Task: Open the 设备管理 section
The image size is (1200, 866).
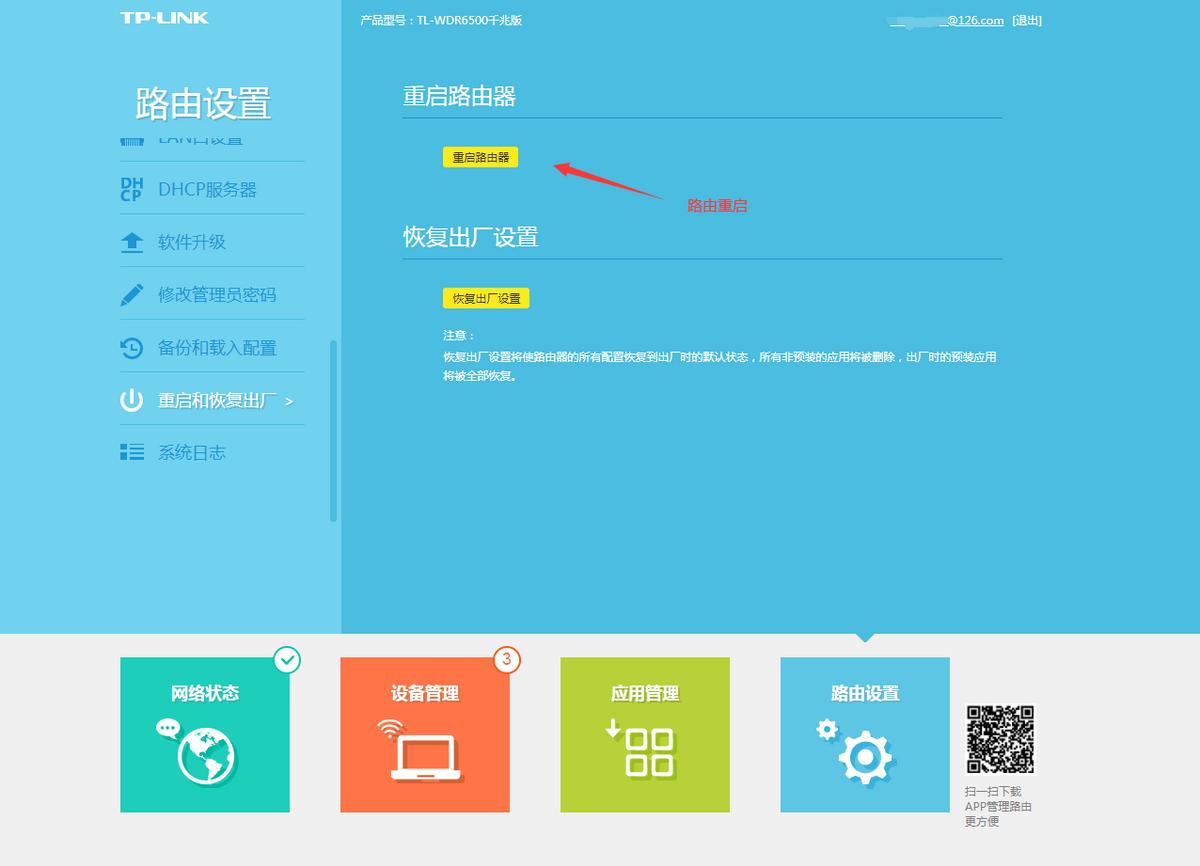Action: 424,735
